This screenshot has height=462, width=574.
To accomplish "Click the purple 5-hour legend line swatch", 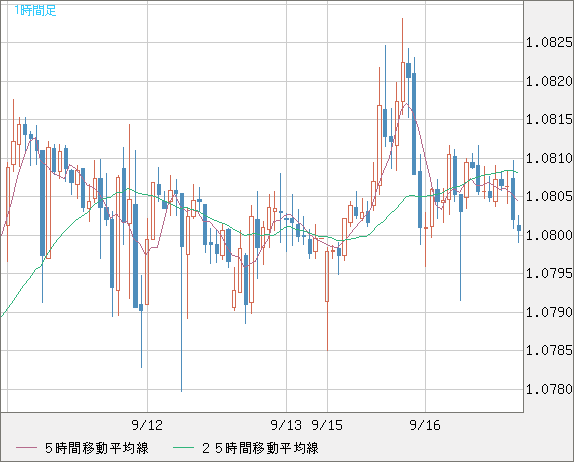I will point(26,448).
